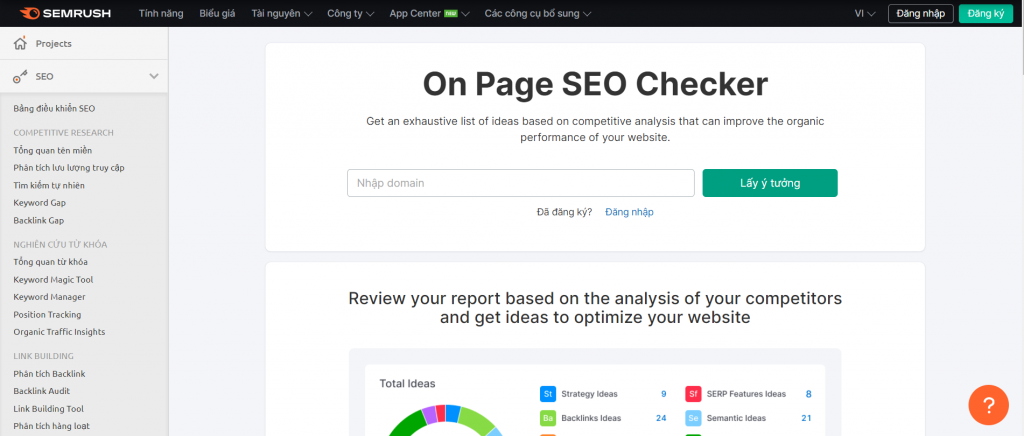Click the Total Ideas donut chart
Image resolution: width=1024 pixels, height=436 pixels.
[446, 420]
